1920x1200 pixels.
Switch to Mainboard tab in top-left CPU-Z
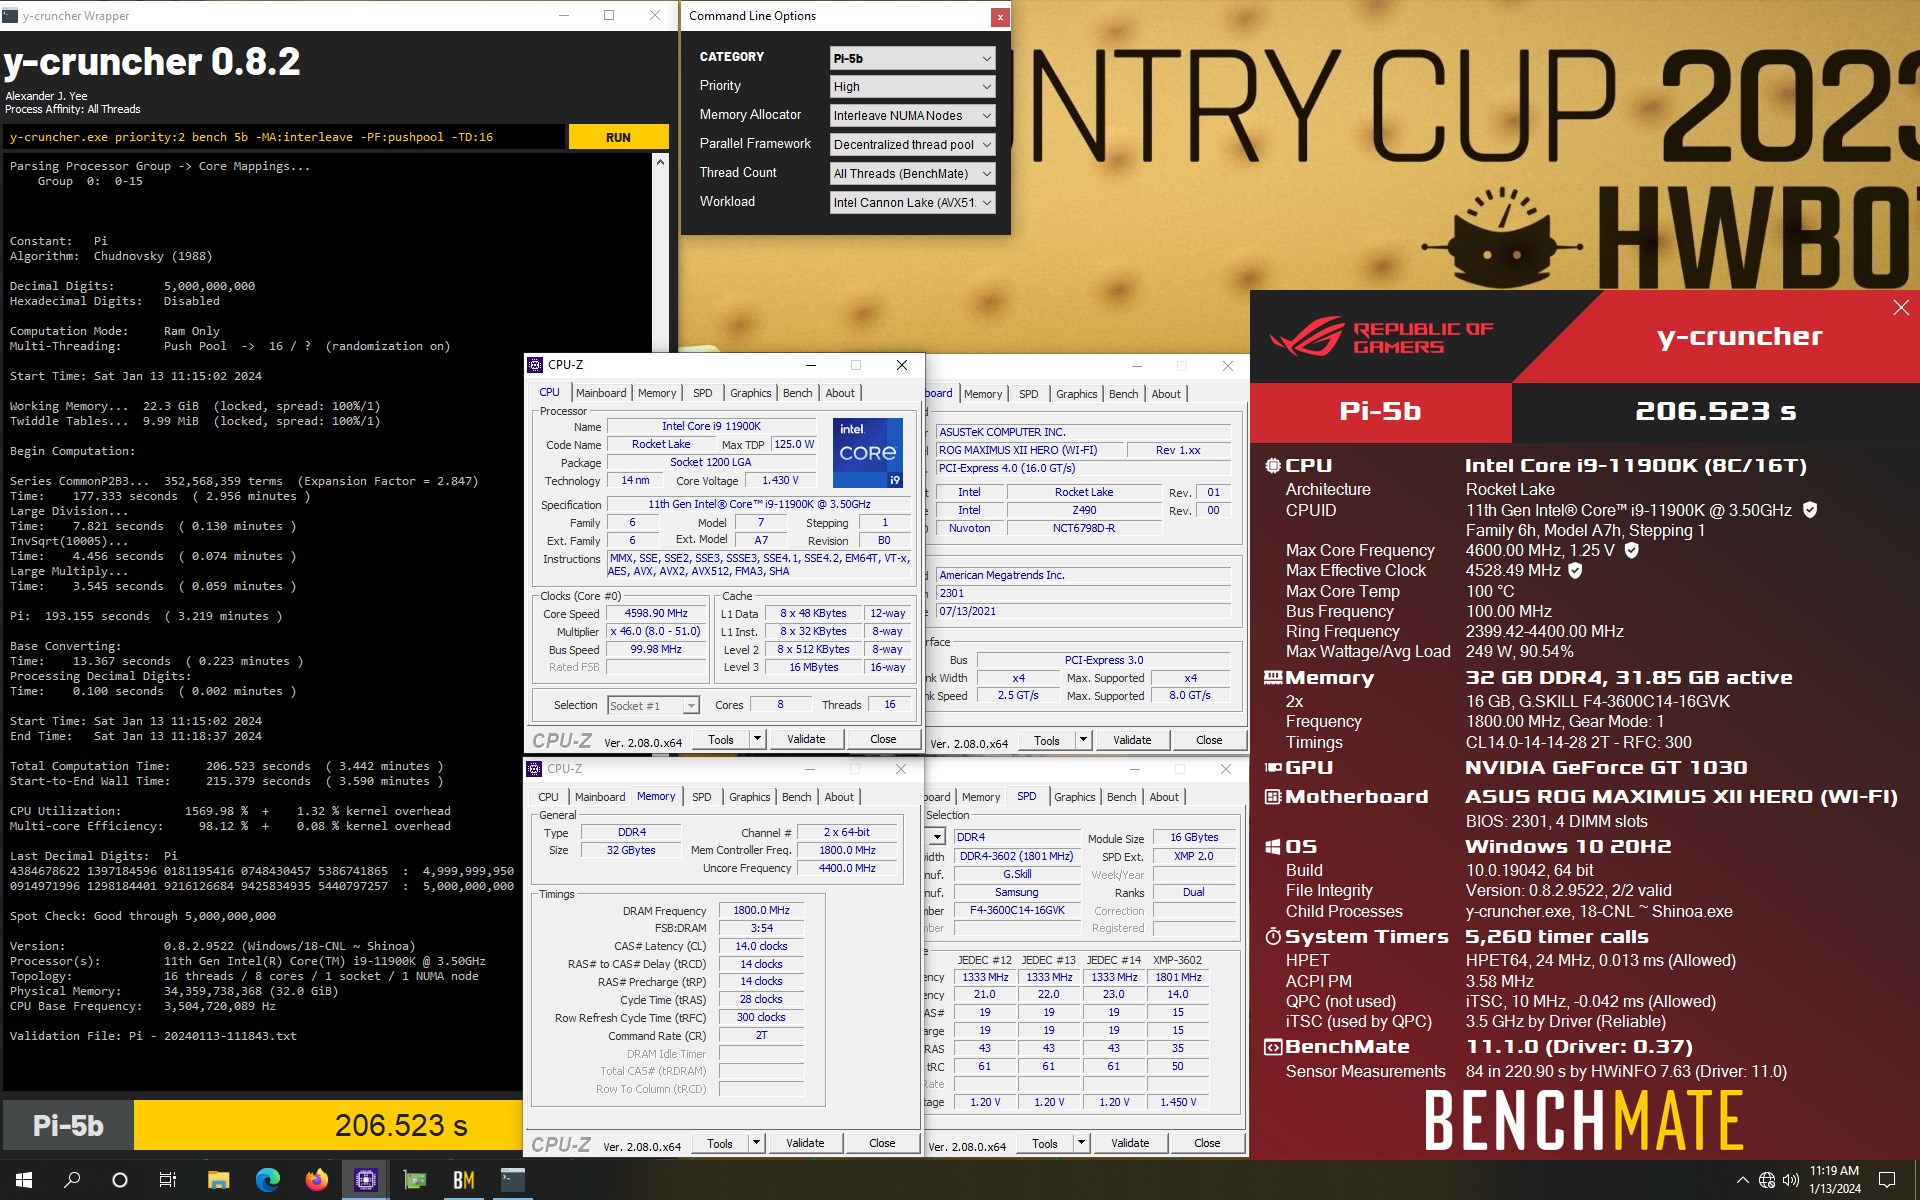(601, 393)
